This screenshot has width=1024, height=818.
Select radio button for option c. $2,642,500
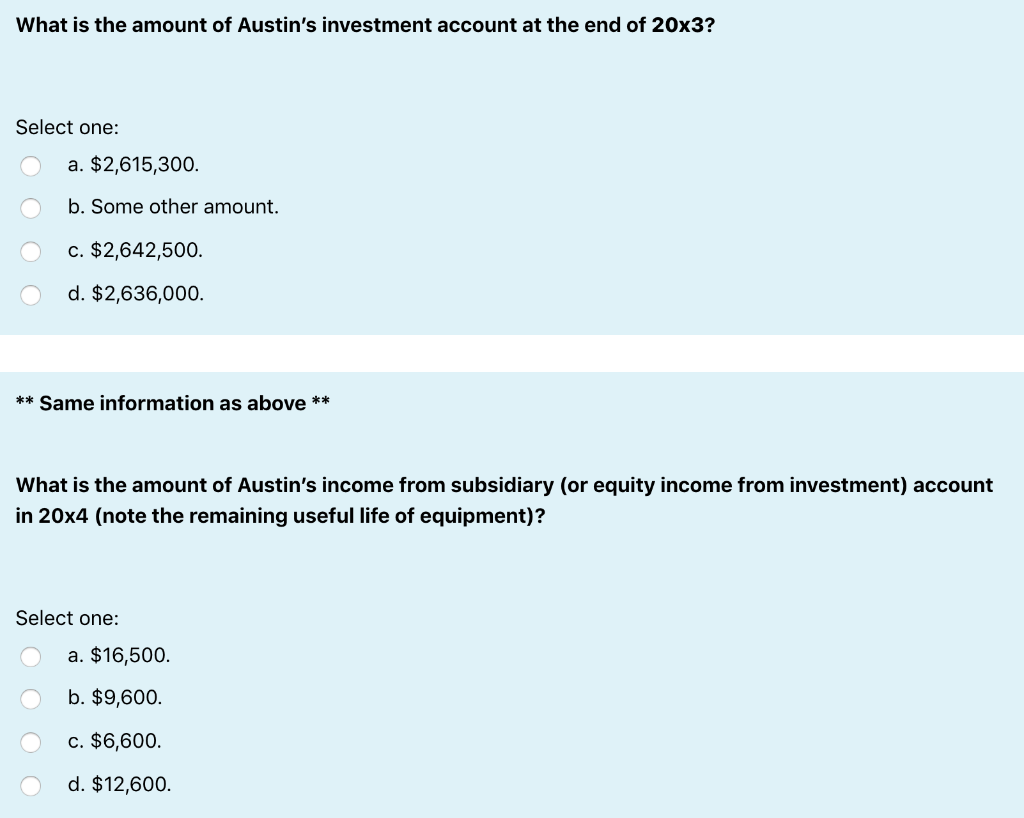click(30, 251)
